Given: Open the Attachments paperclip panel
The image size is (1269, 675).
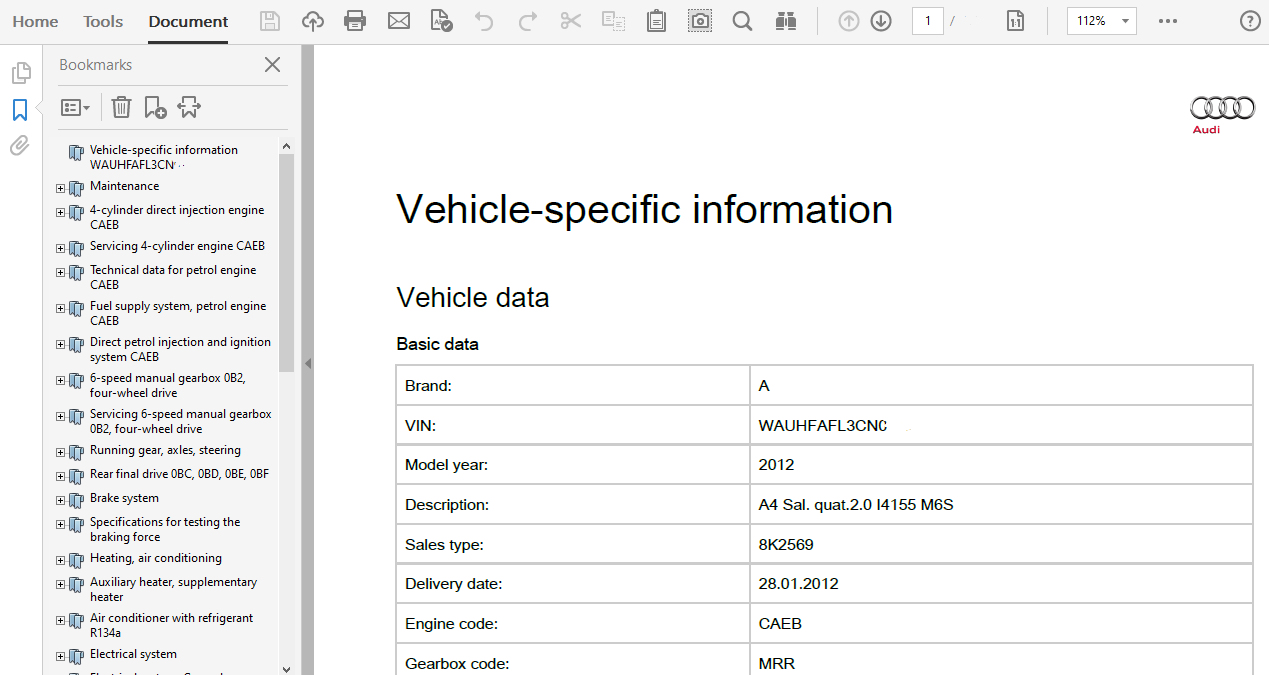Looking at the screenshot, I should [x=20, y=146].
